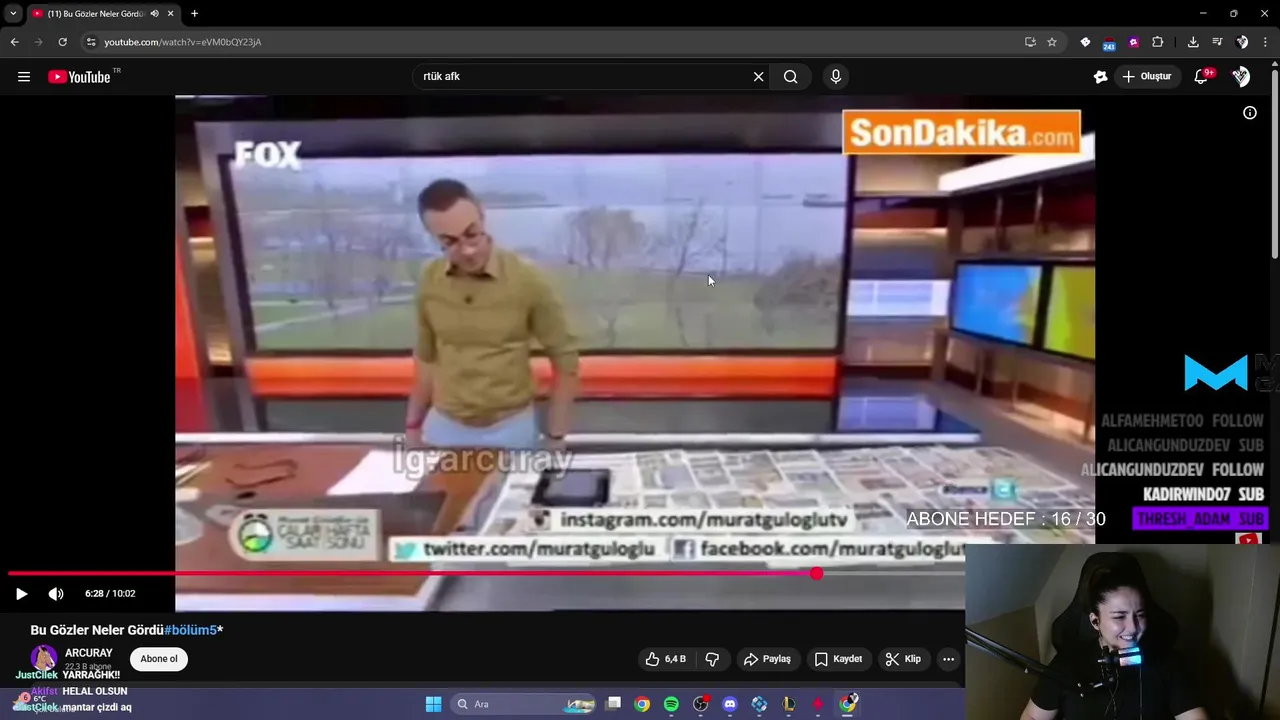Open the YouTube guide hamburger menu

tap(24, 77)
